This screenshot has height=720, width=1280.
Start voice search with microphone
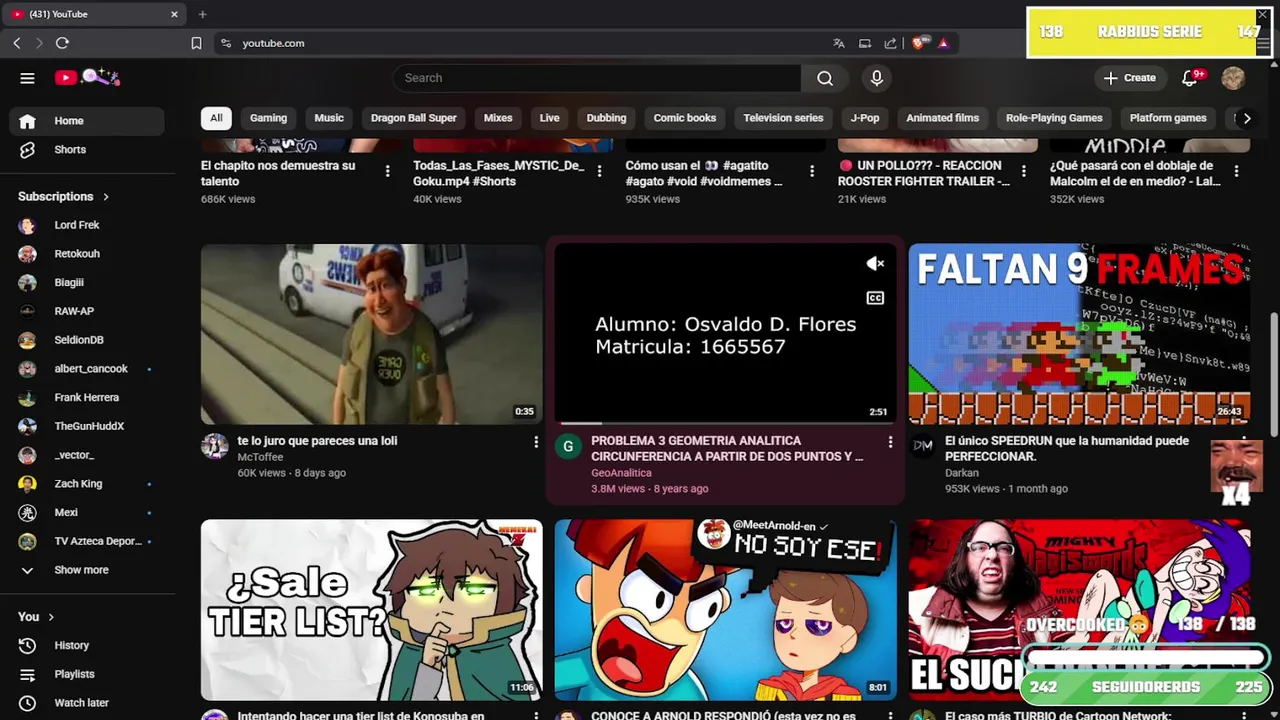click(x=877, y=78)
